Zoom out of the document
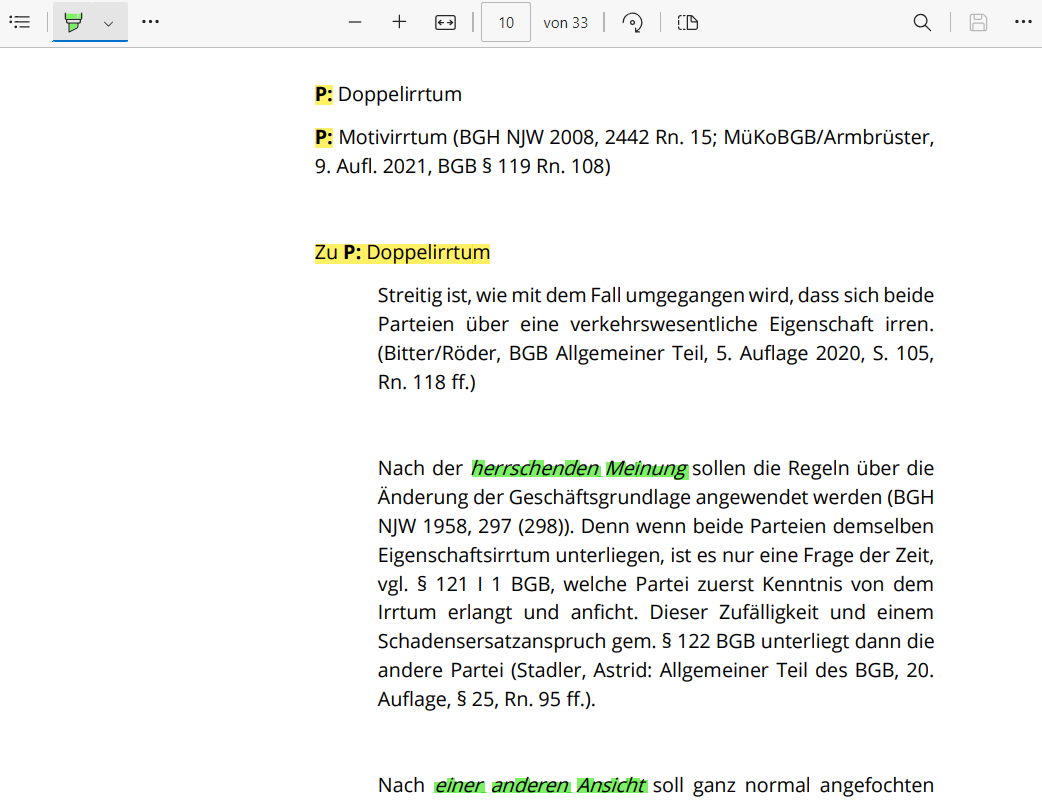1042x803 pixels. tap(355, 22)
